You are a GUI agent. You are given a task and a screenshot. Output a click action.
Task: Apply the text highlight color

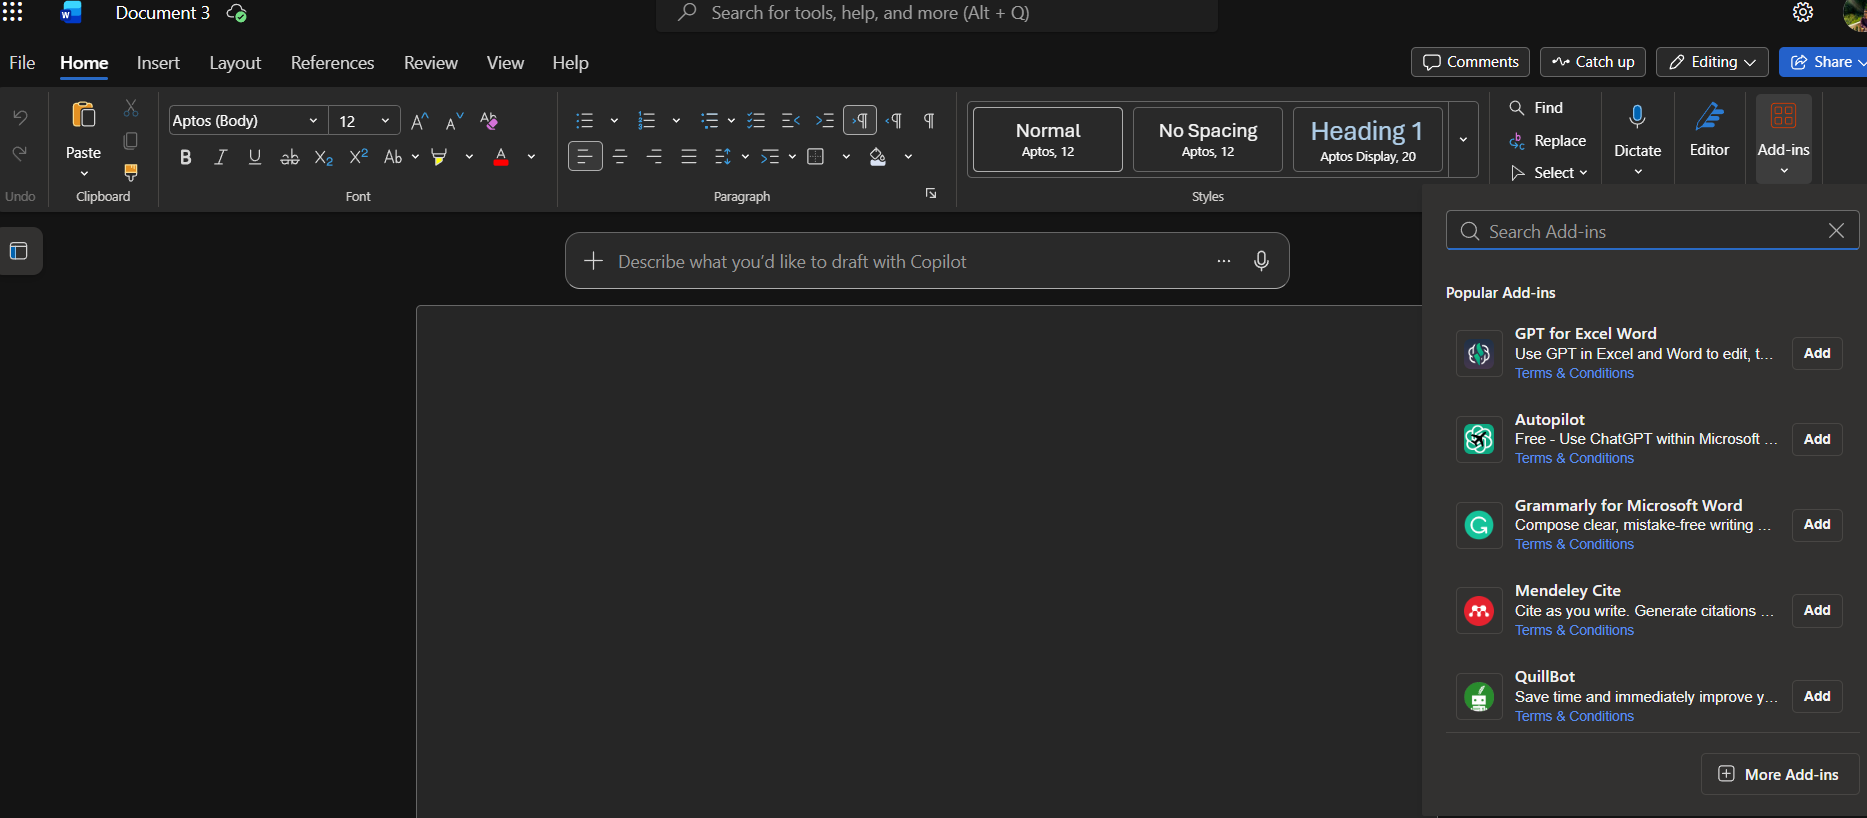tap(439, 157)
